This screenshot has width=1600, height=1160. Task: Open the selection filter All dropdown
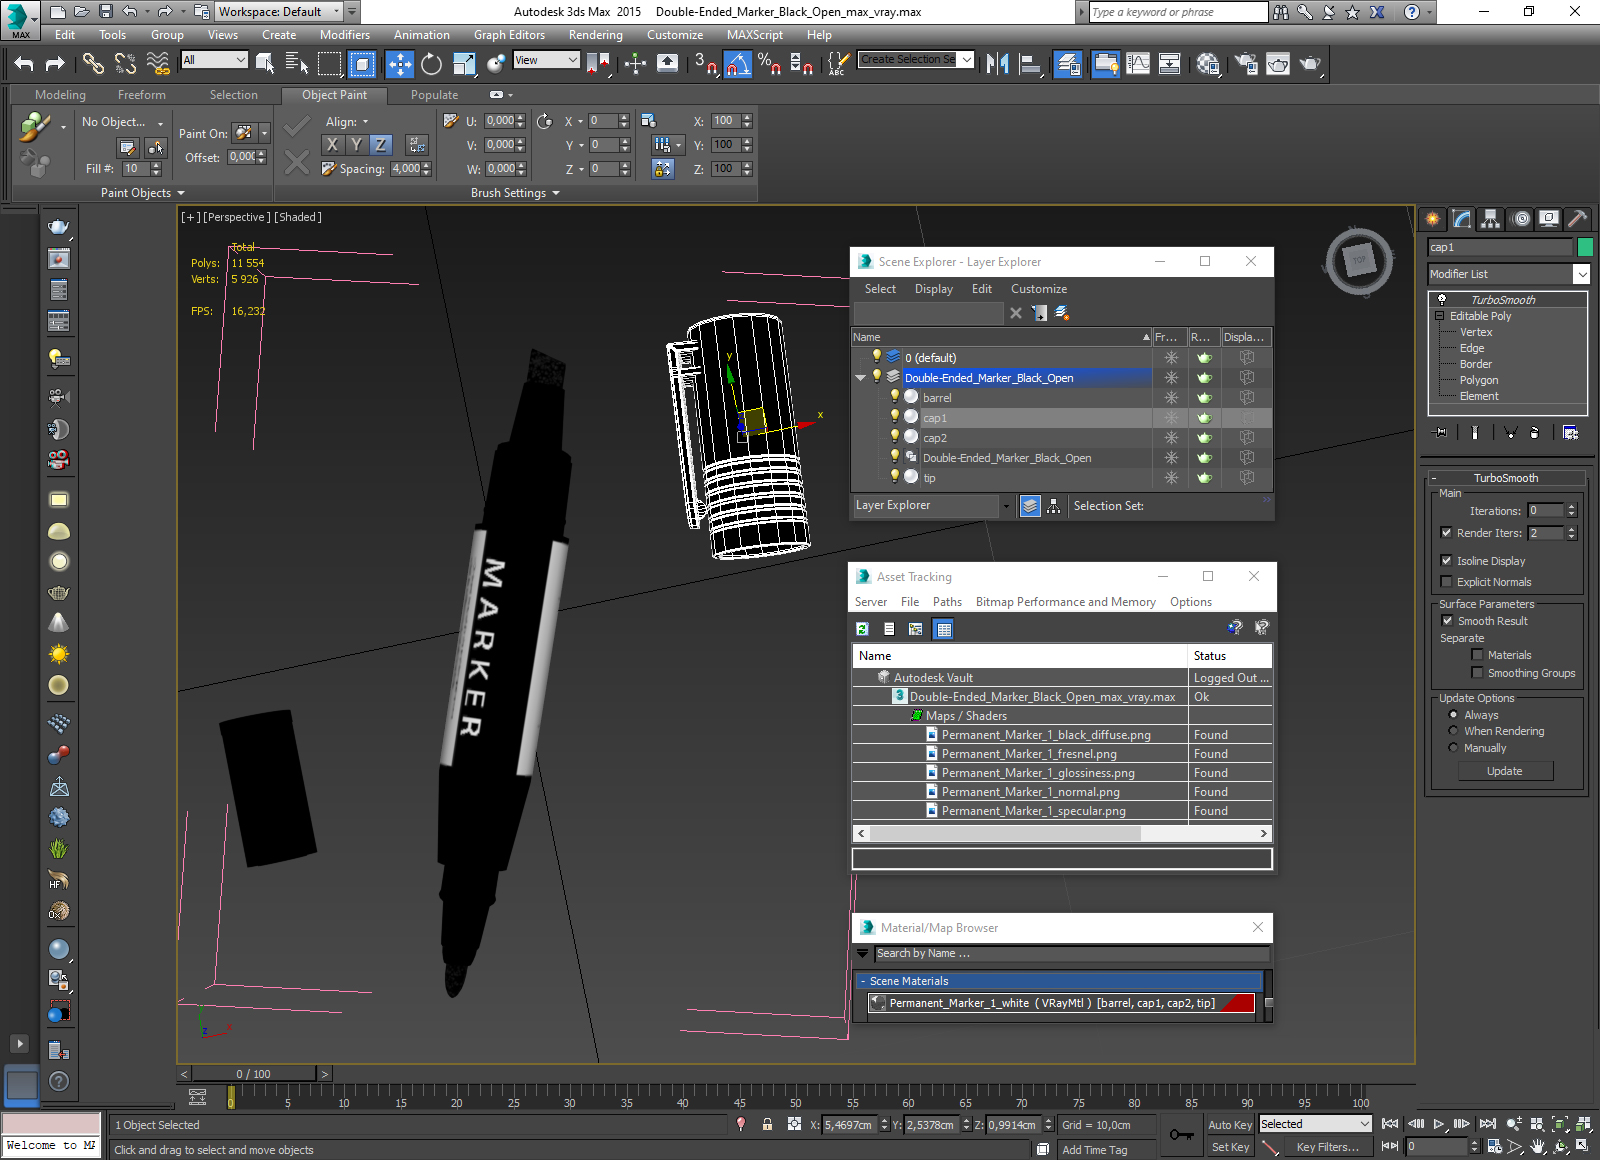pos(214,60)
